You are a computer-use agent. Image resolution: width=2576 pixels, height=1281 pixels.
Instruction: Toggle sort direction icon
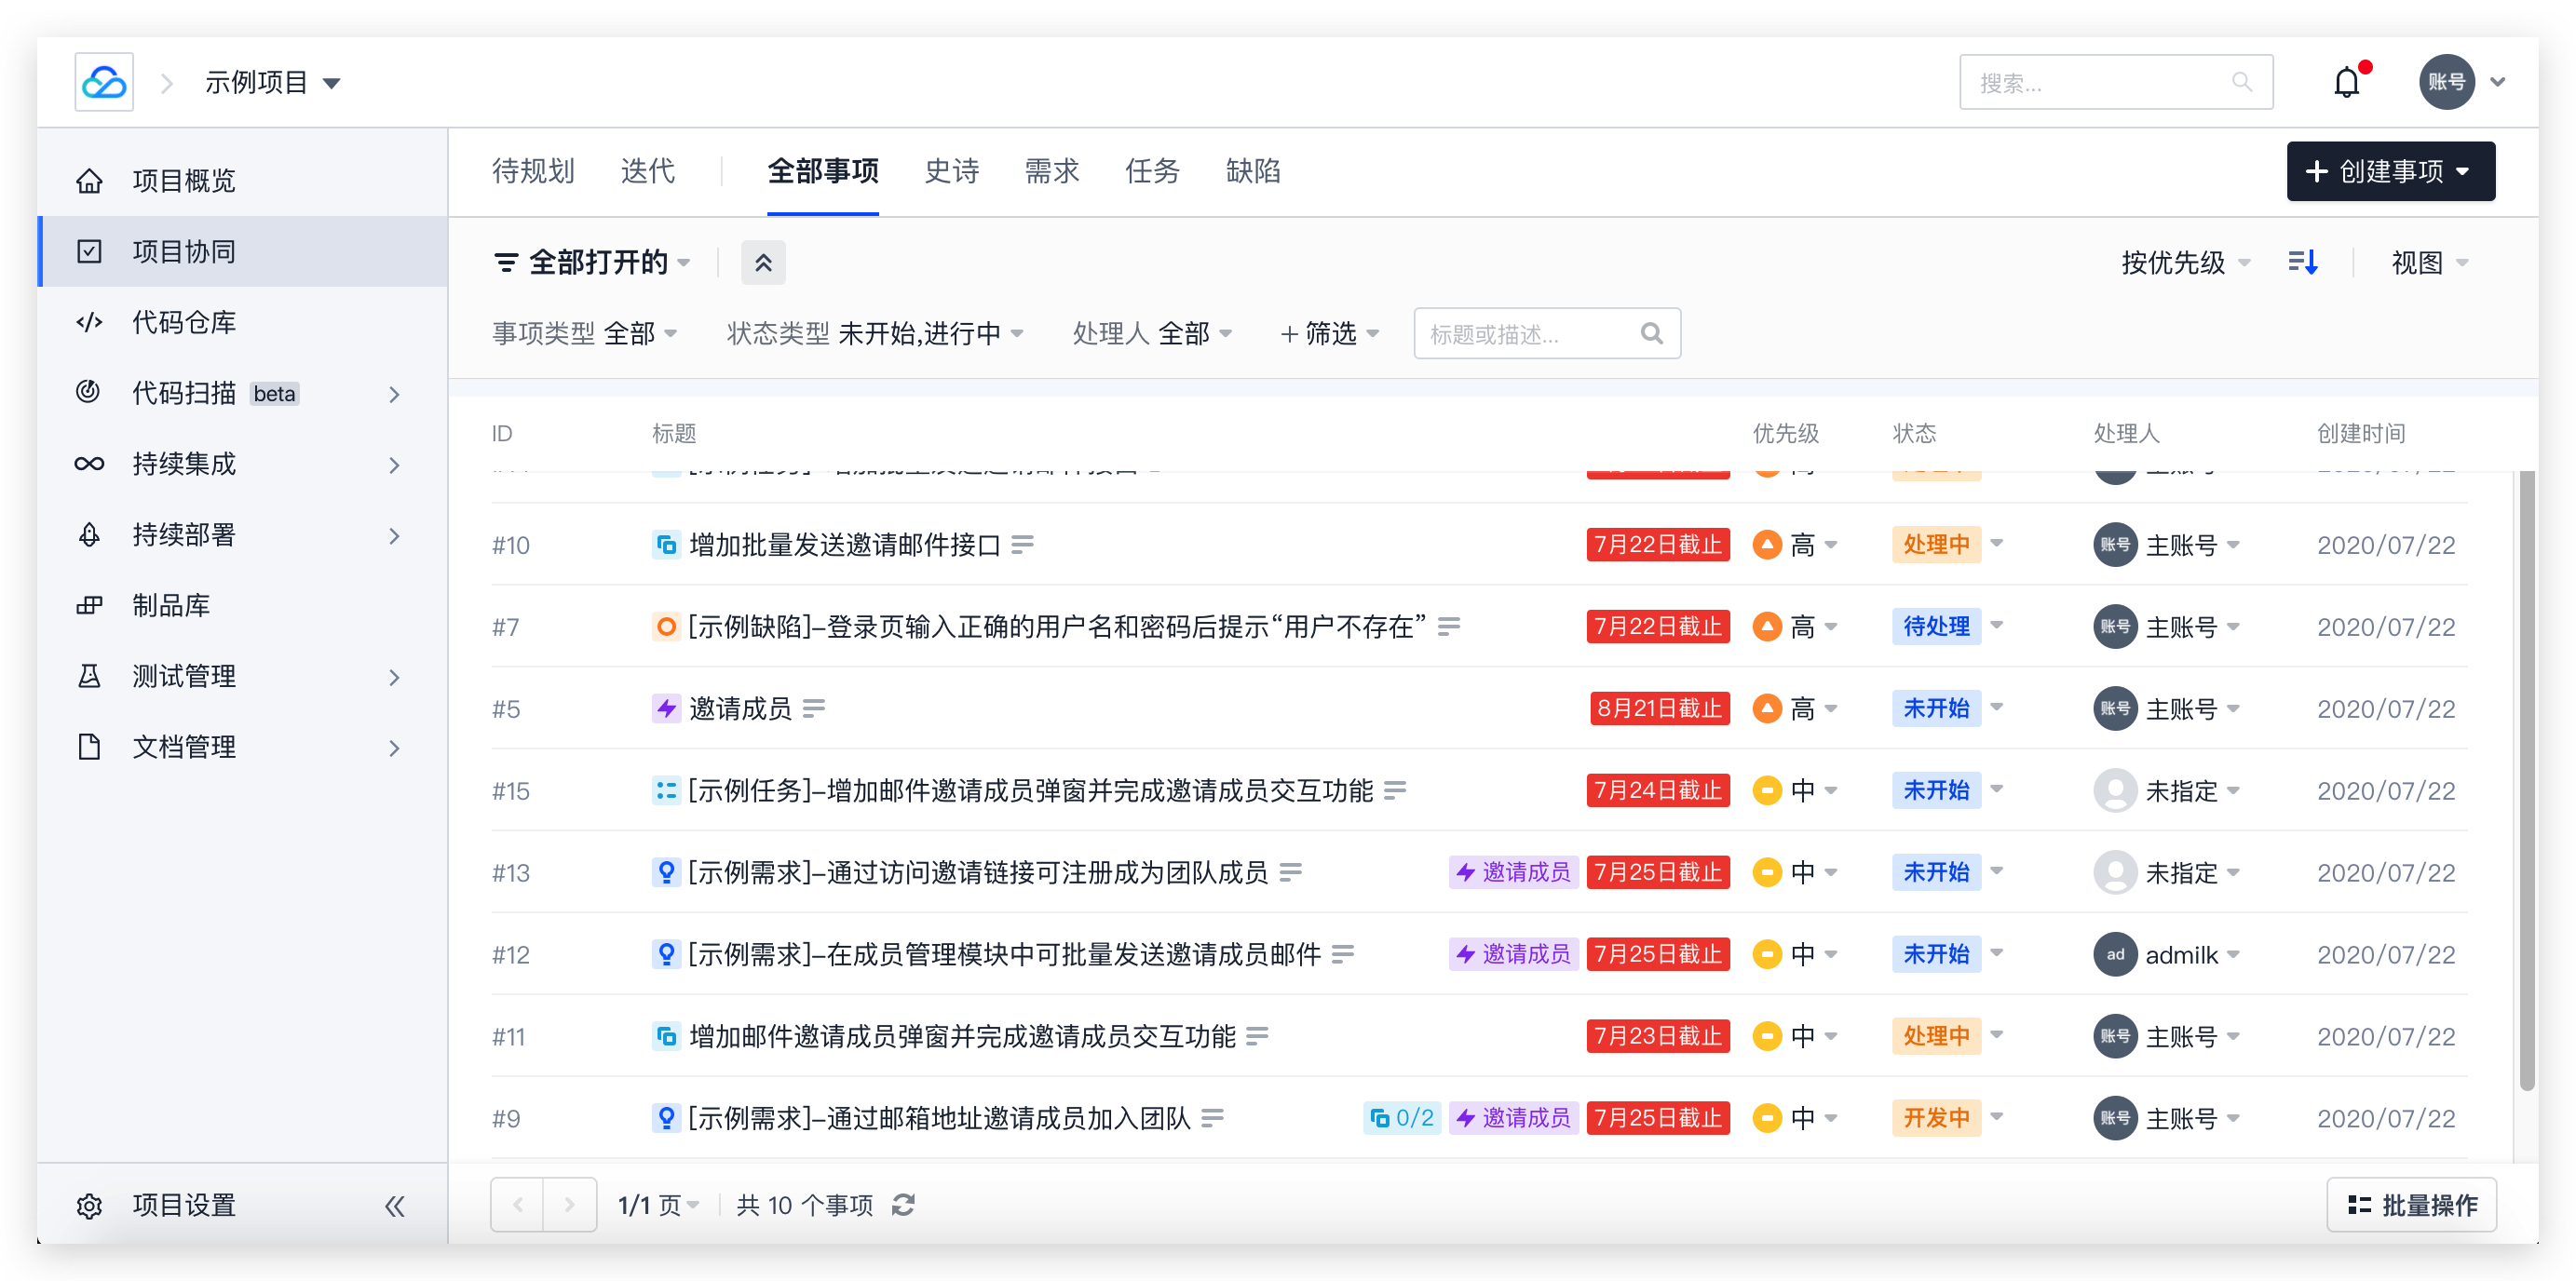pos(2303,262)
